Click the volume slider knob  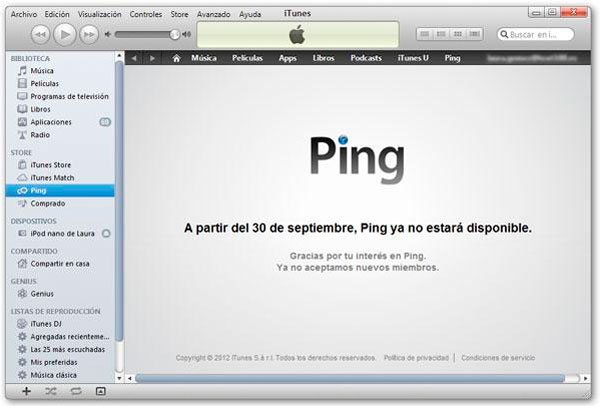176,34
